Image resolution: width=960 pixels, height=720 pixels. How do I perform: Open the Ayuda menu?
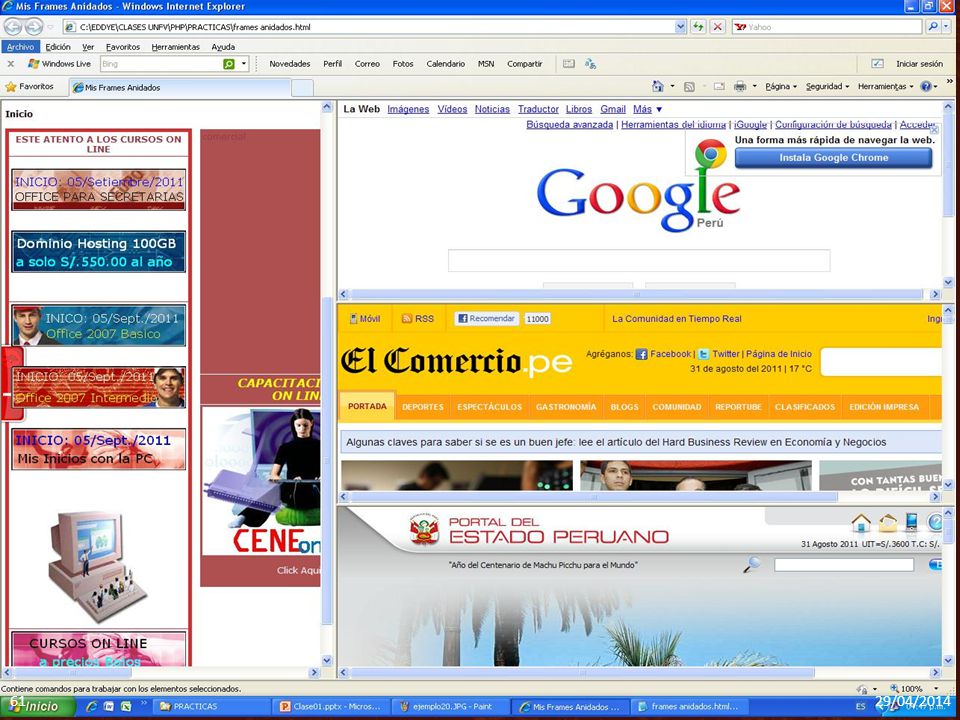point(223,47)
